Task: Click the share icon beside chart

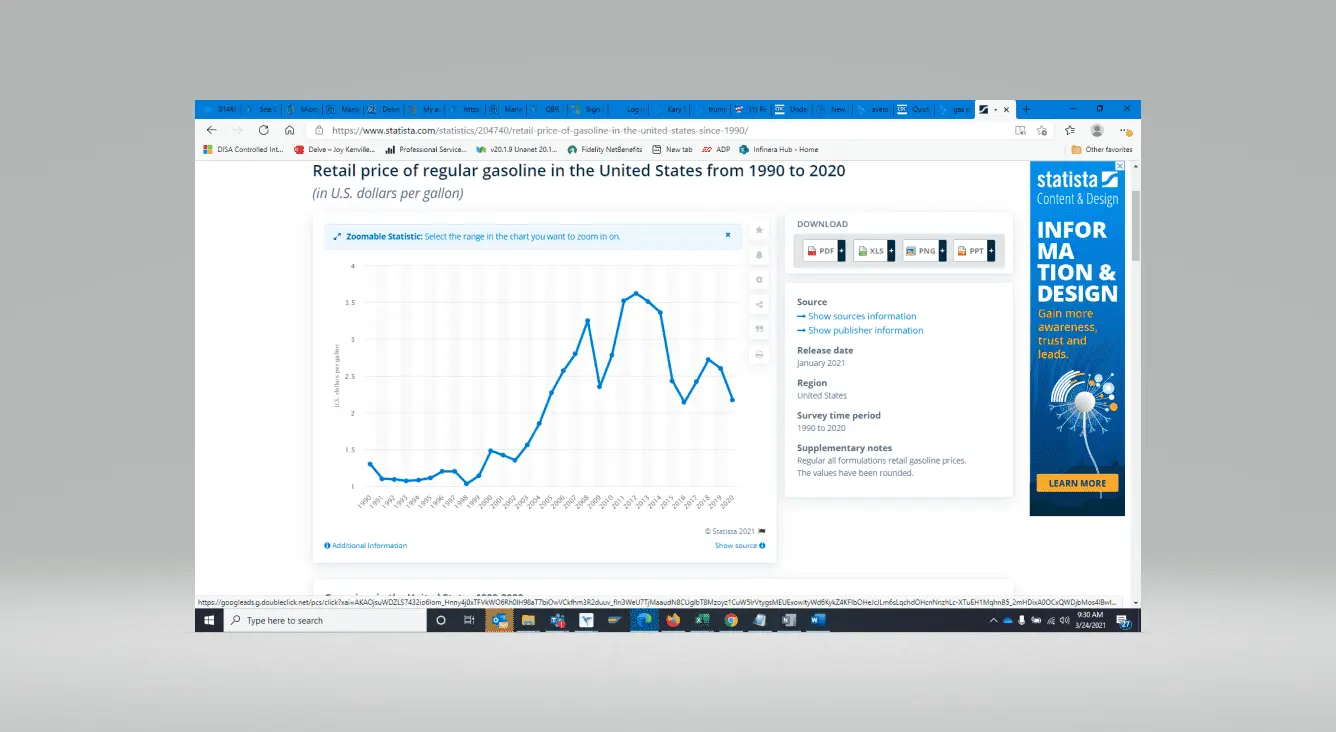Action: tap(759, 305)
